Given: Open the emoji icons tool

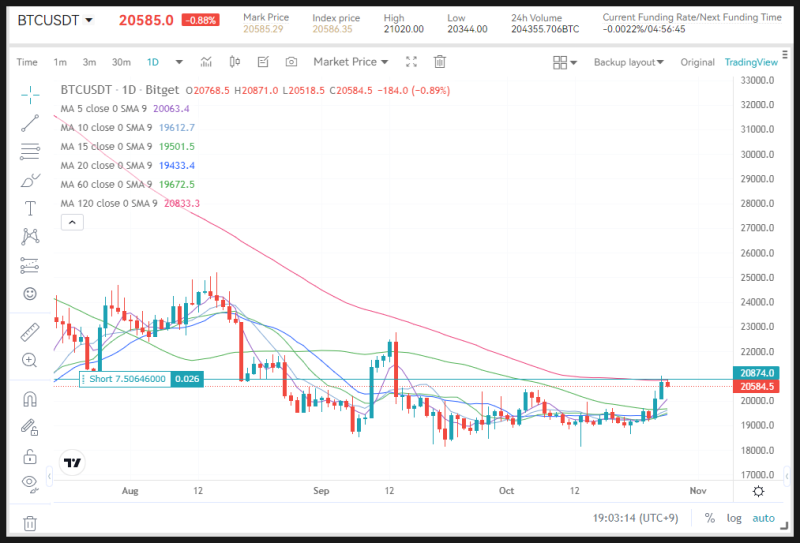Looking at the screenshot, I should pos(30,293).
